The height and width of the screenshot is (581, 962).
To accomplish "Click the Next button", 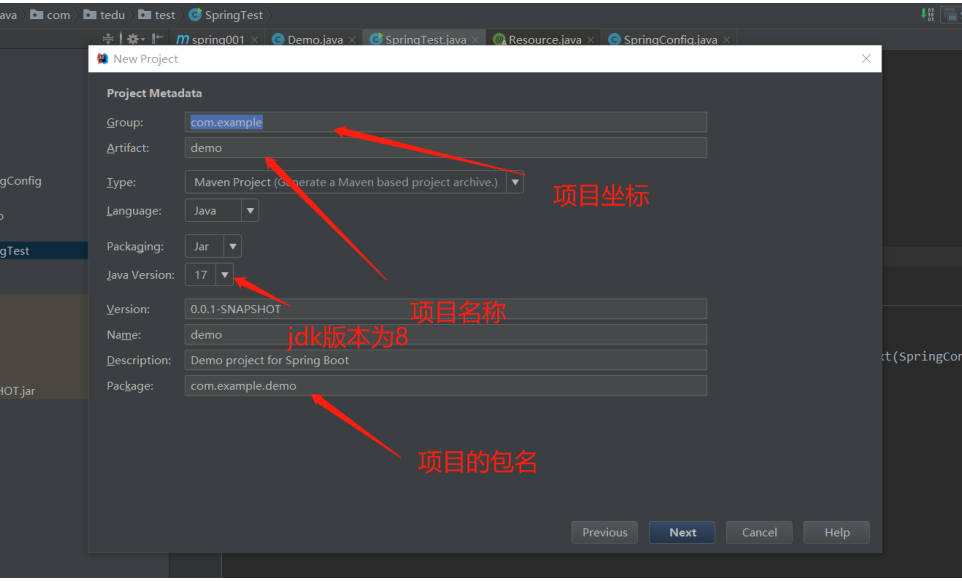I will 682,533.
